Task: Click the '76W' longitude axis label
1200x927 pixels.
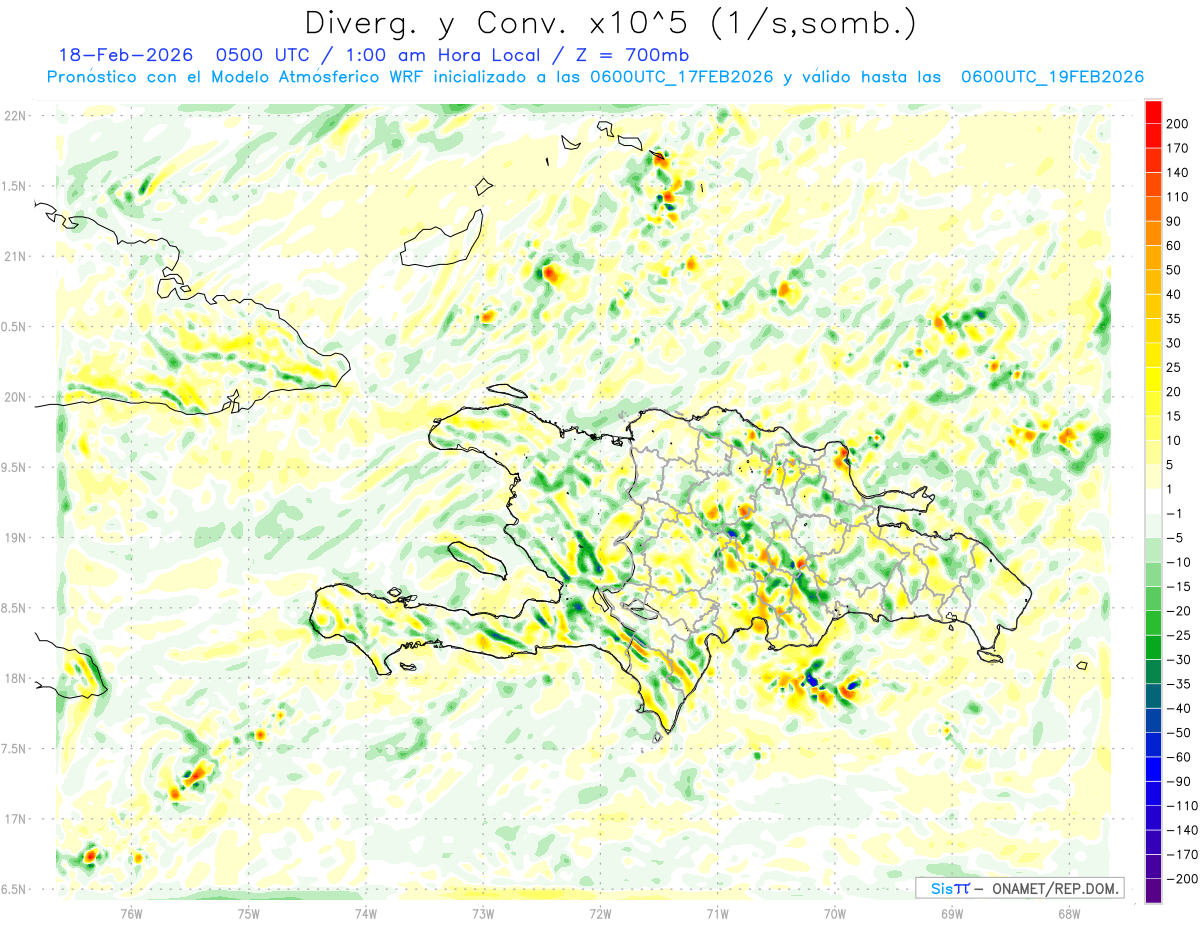Action: [131, 912]
